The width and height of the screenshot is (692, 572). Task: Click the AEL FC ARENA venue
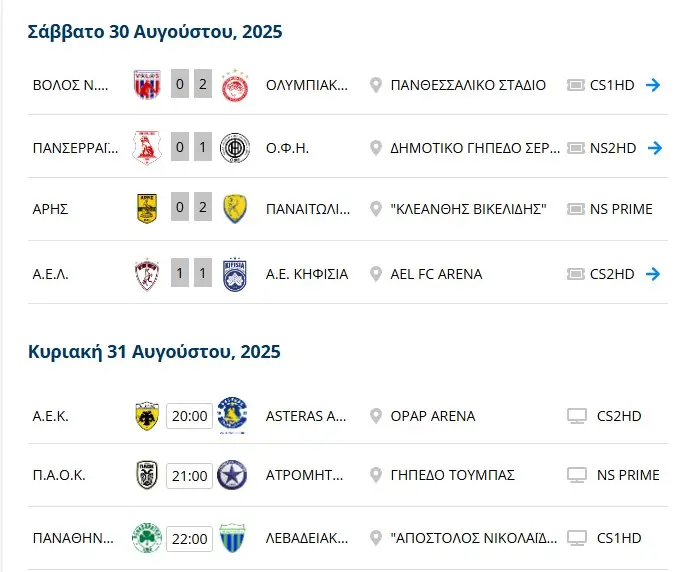436,274
